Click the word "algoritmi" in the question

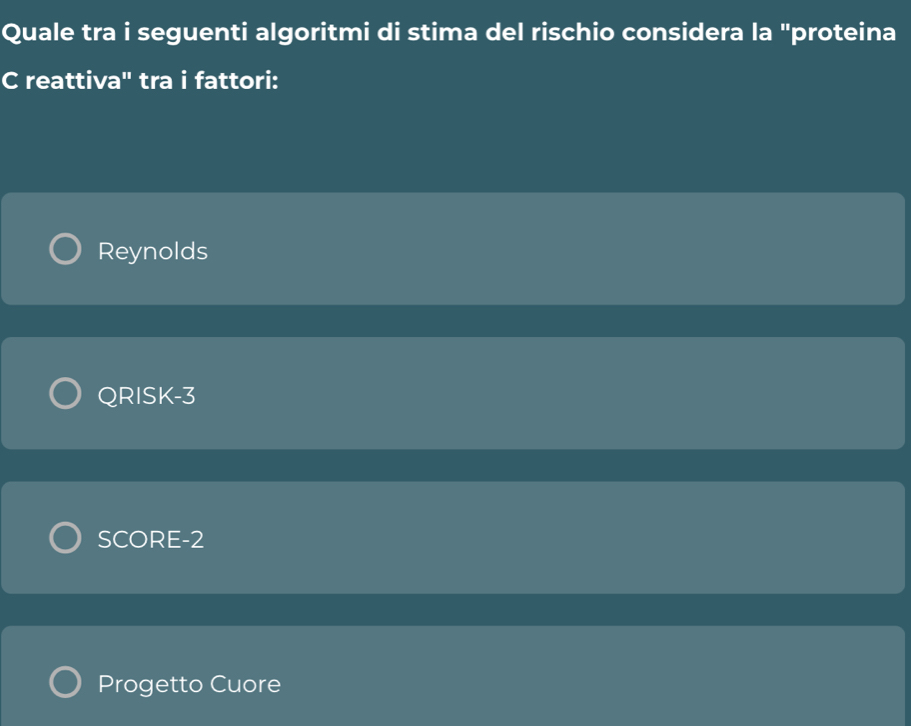pos(312,33)
